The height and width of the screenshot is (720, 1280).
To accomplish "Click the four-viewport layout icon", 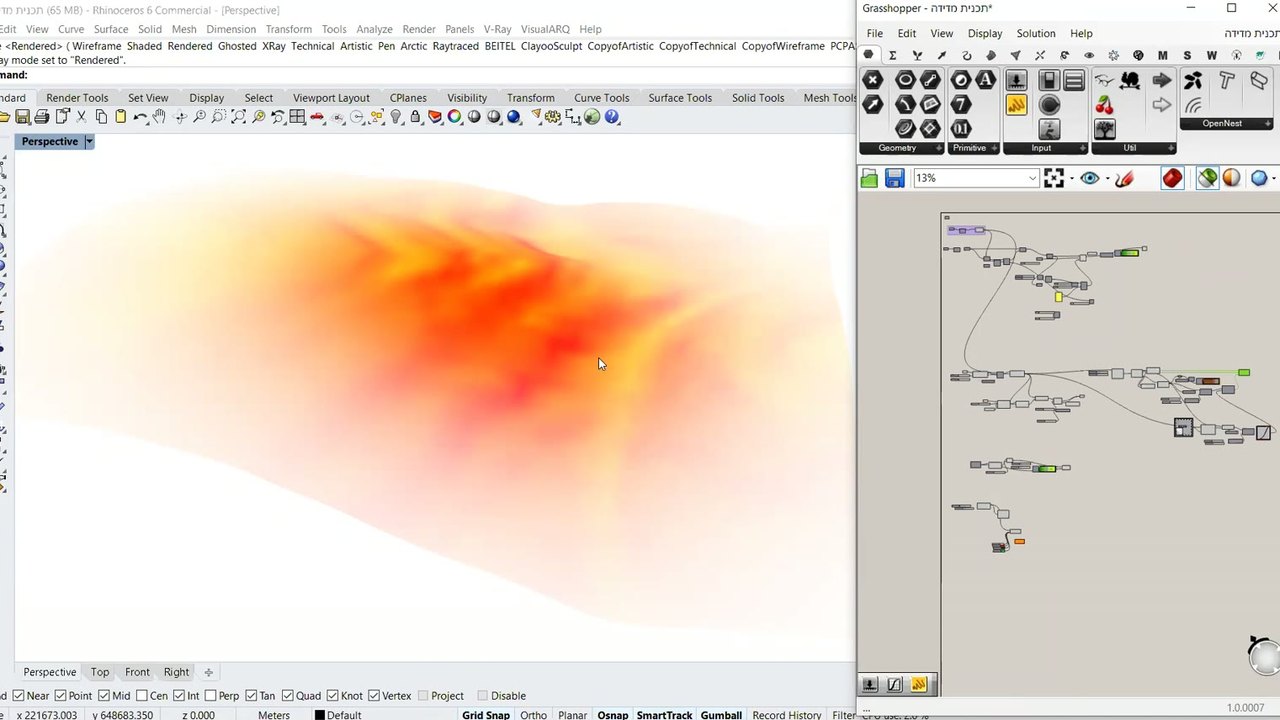I will 297,117.
